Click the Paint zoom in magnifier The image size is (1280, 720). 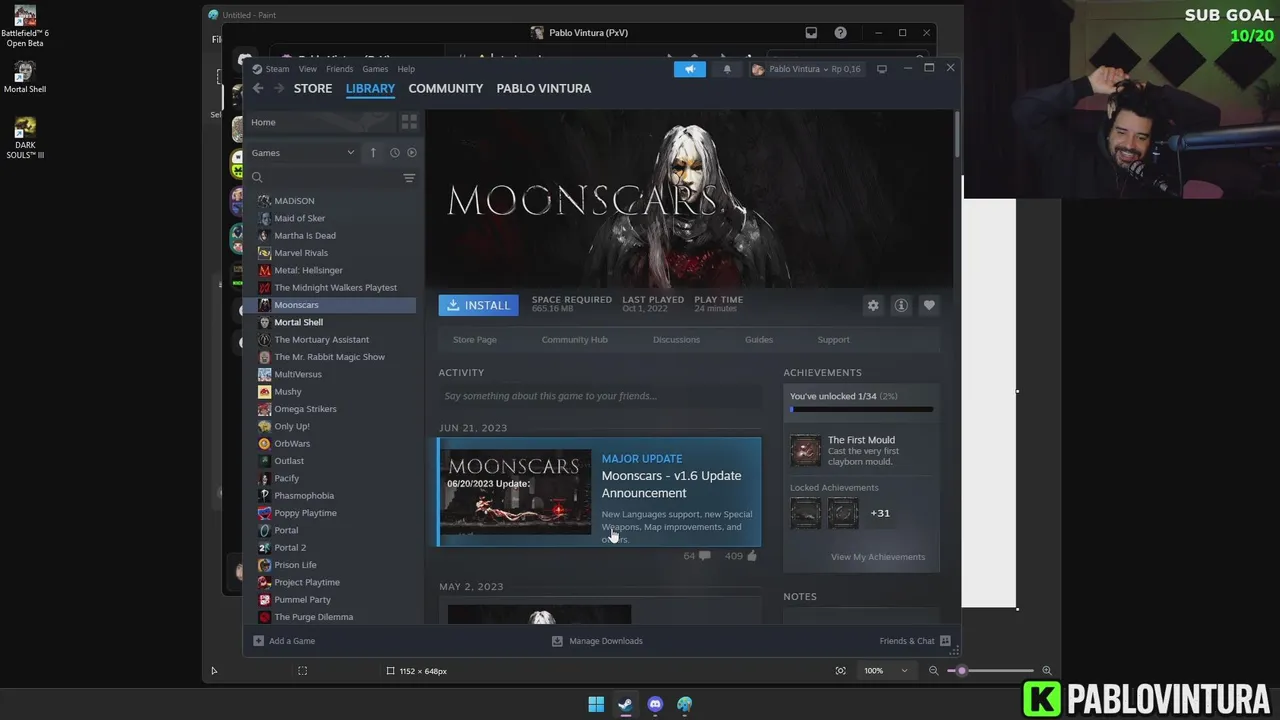click(x=1047, y=671)
